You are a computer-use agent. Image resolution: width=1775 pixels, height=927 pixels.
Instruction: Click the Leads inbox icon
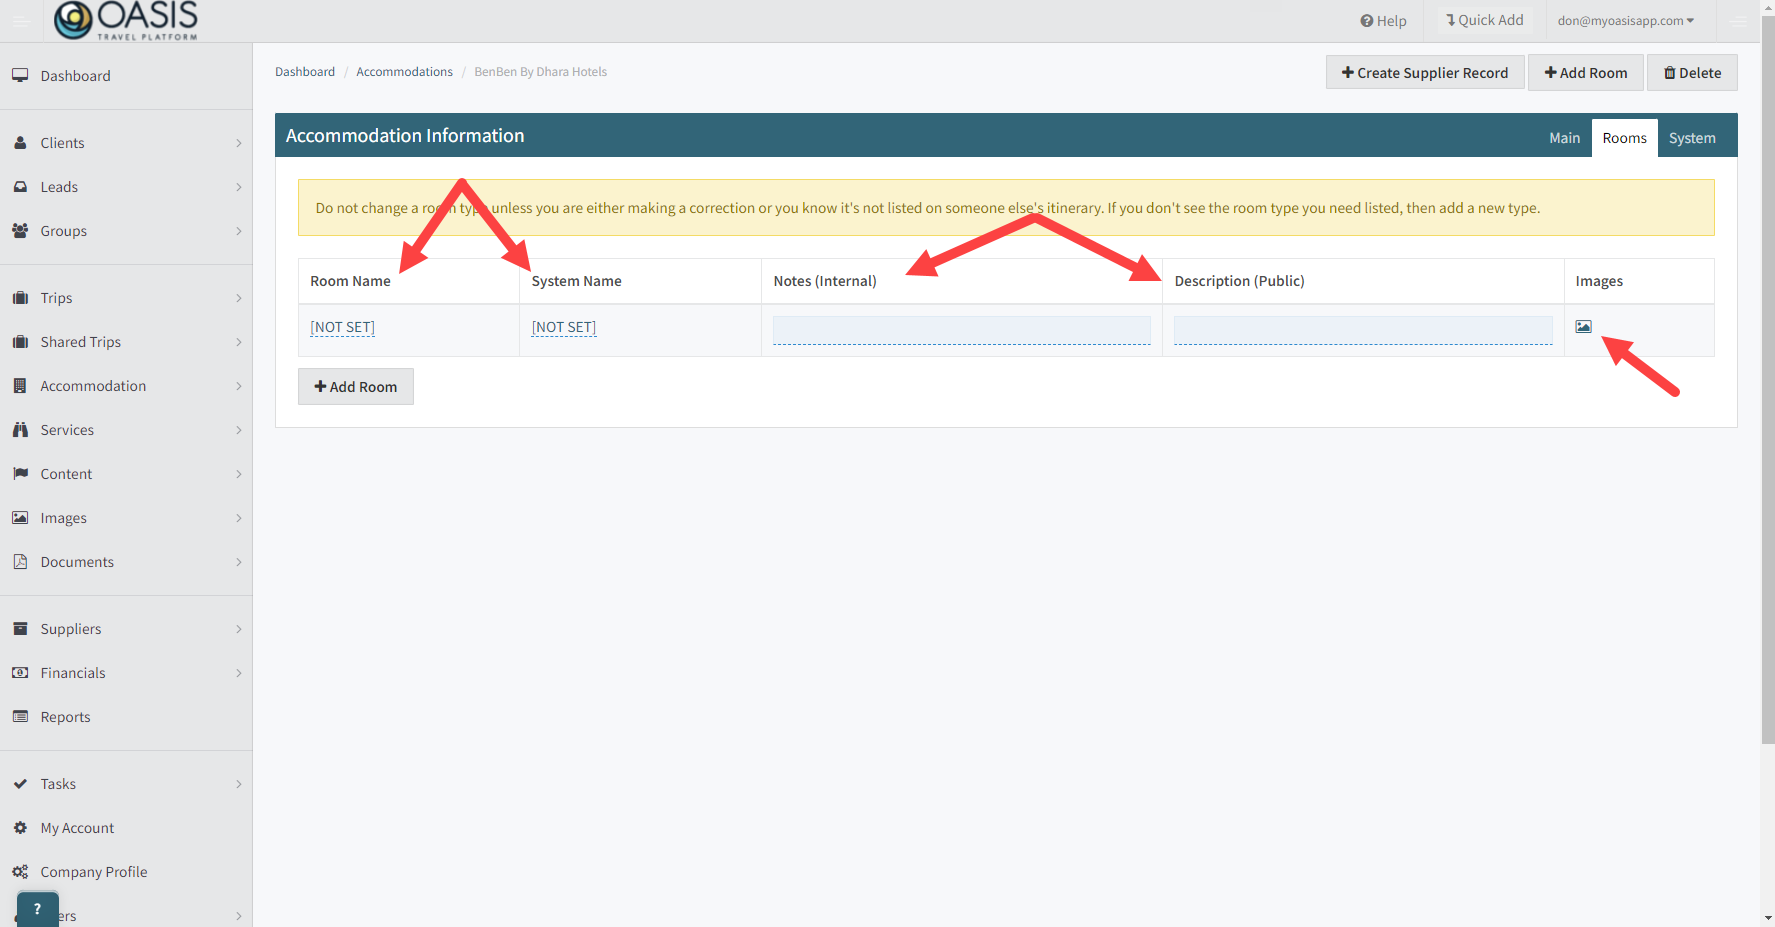point(20,187)
